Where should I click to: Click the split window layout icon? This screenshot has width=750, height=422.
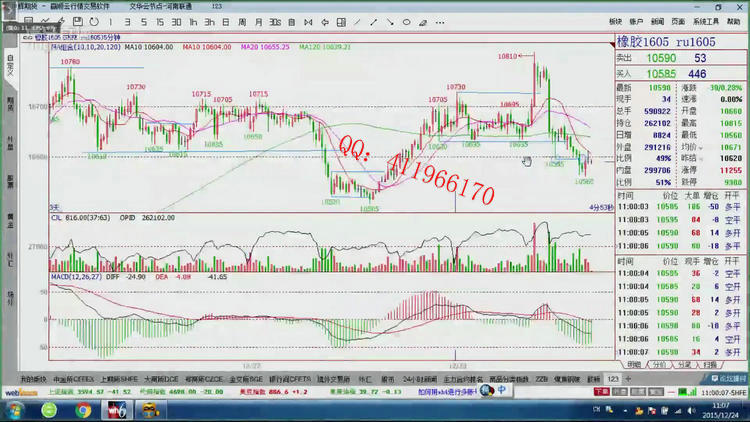coord(341,22)
